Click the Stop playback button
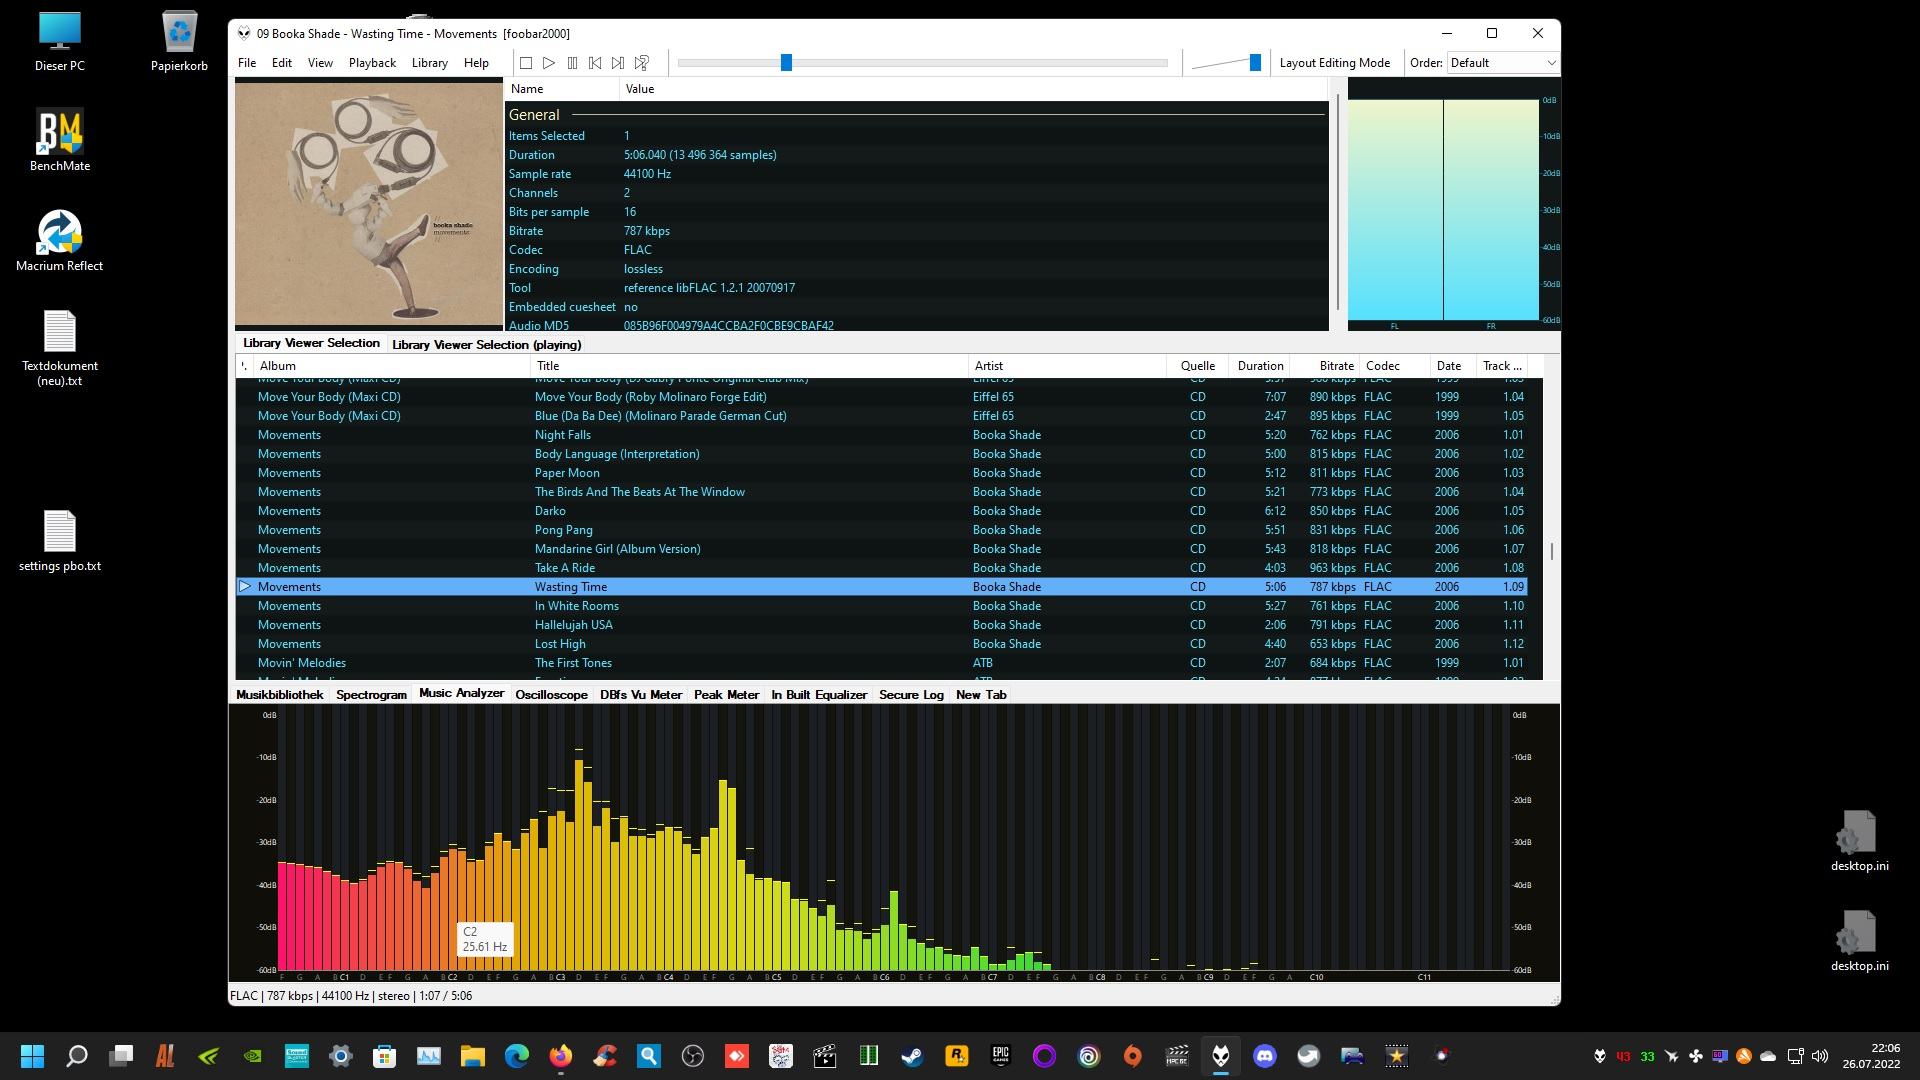This screenshot has height=1080, width=1920. point(526,63)
